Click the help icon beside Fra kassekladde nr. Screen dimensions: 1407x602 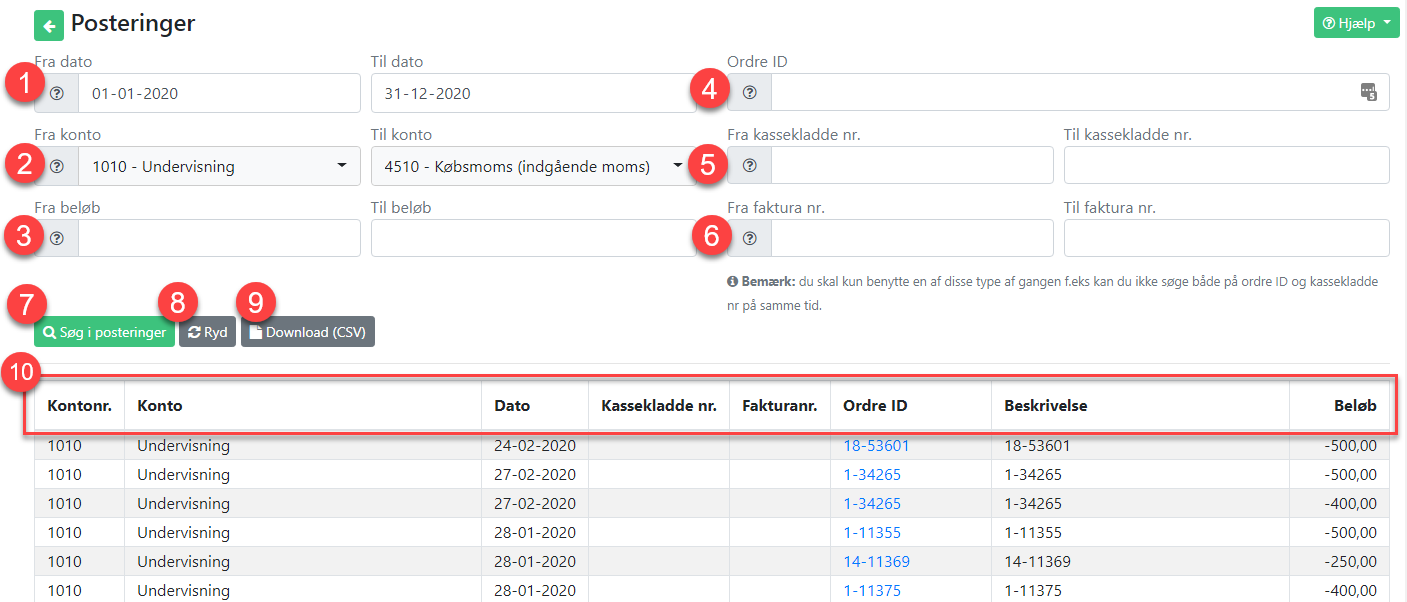[750, 166]
